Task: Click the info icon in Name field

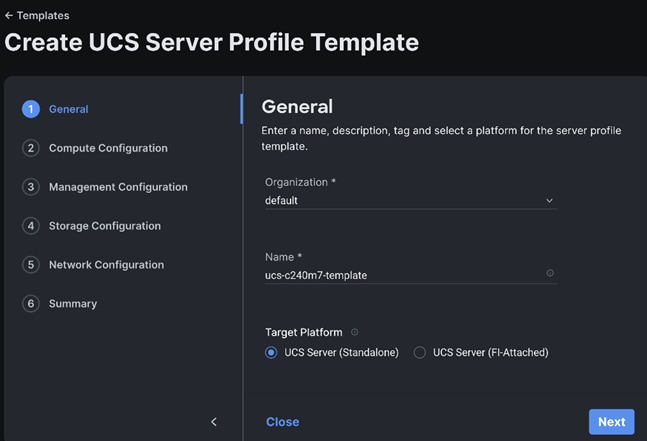Action: tap(550, 273)
